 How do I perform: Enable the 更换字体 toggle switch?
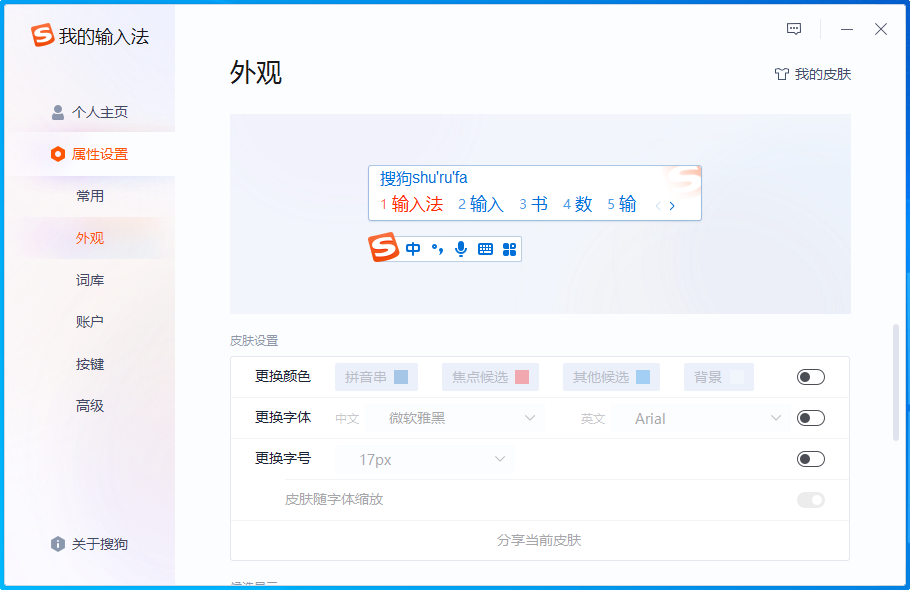coord(810,418)
